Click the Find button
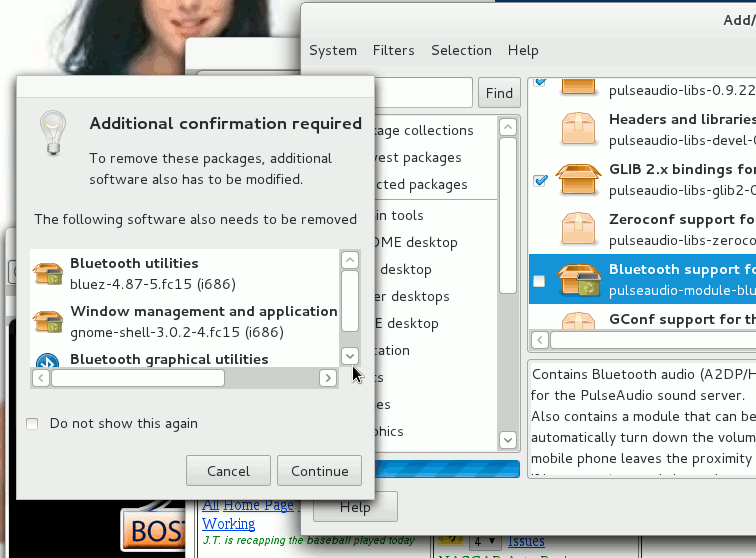The width and height of the screenshot is (756, 558). 500,93
